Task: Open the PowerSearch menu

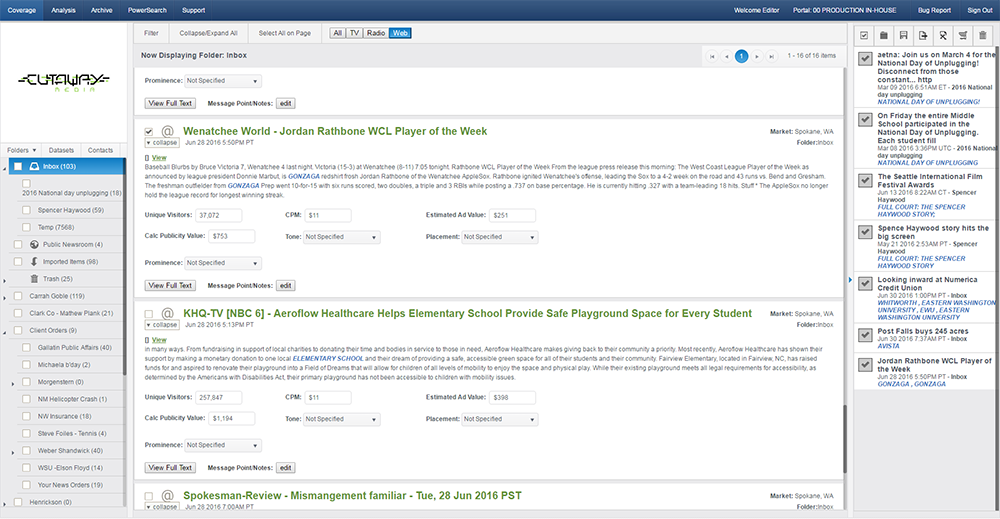Action: pos(147,10)
